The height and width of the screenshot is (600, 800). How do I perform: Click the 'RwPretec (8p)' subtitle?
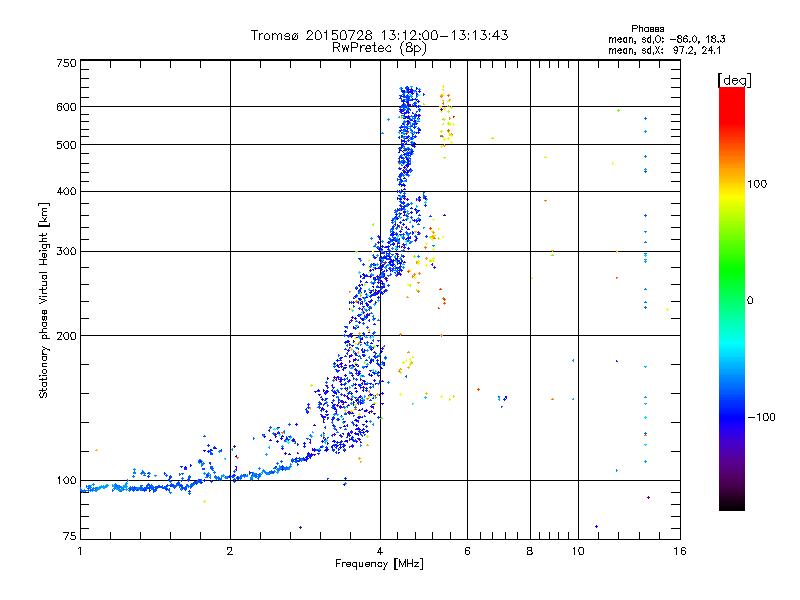tap(379, 48)
